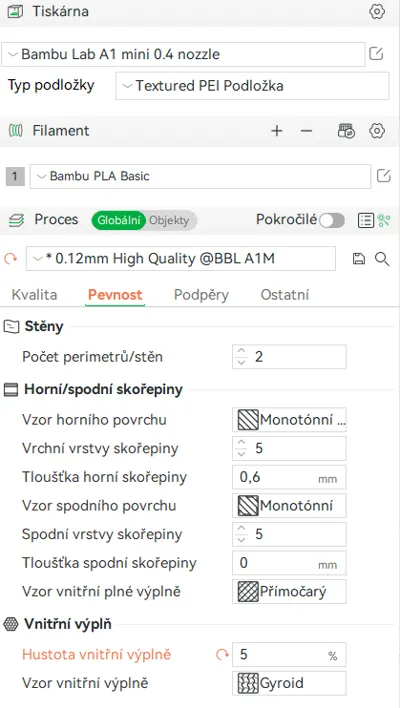This screenshot has height=708, width=400.
Task: Switch process scope to Objekty
Action: (169, 220)
